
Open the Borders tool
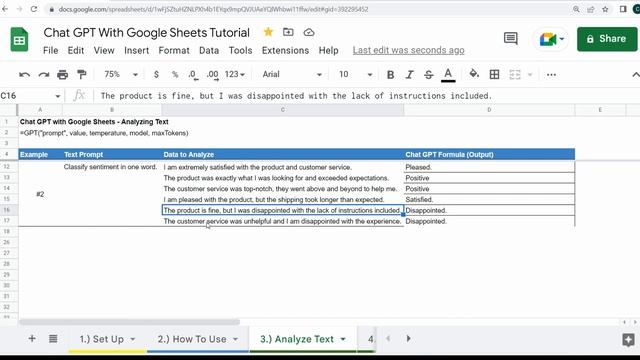tap(494, 74)
